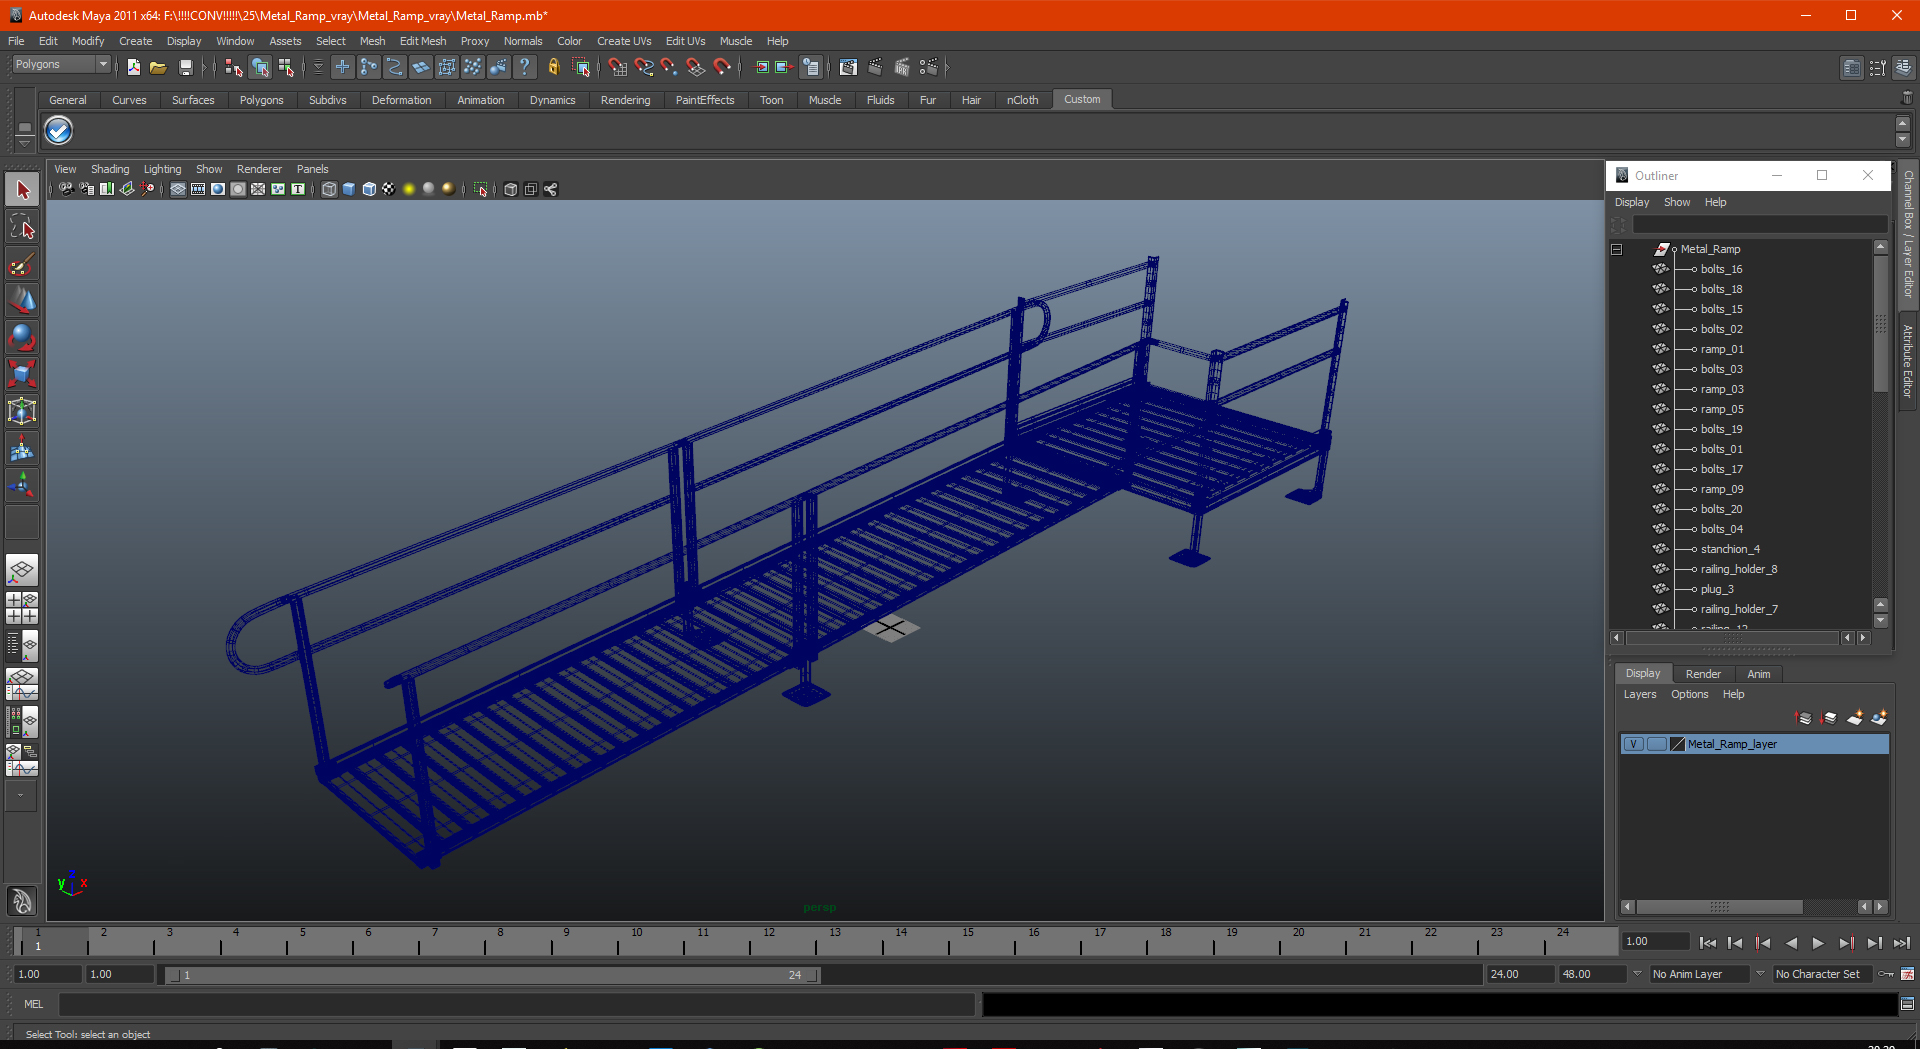Toggle snap to grids magnet
This screenshot has width=1920, height=1049.
tap(617, 67)
